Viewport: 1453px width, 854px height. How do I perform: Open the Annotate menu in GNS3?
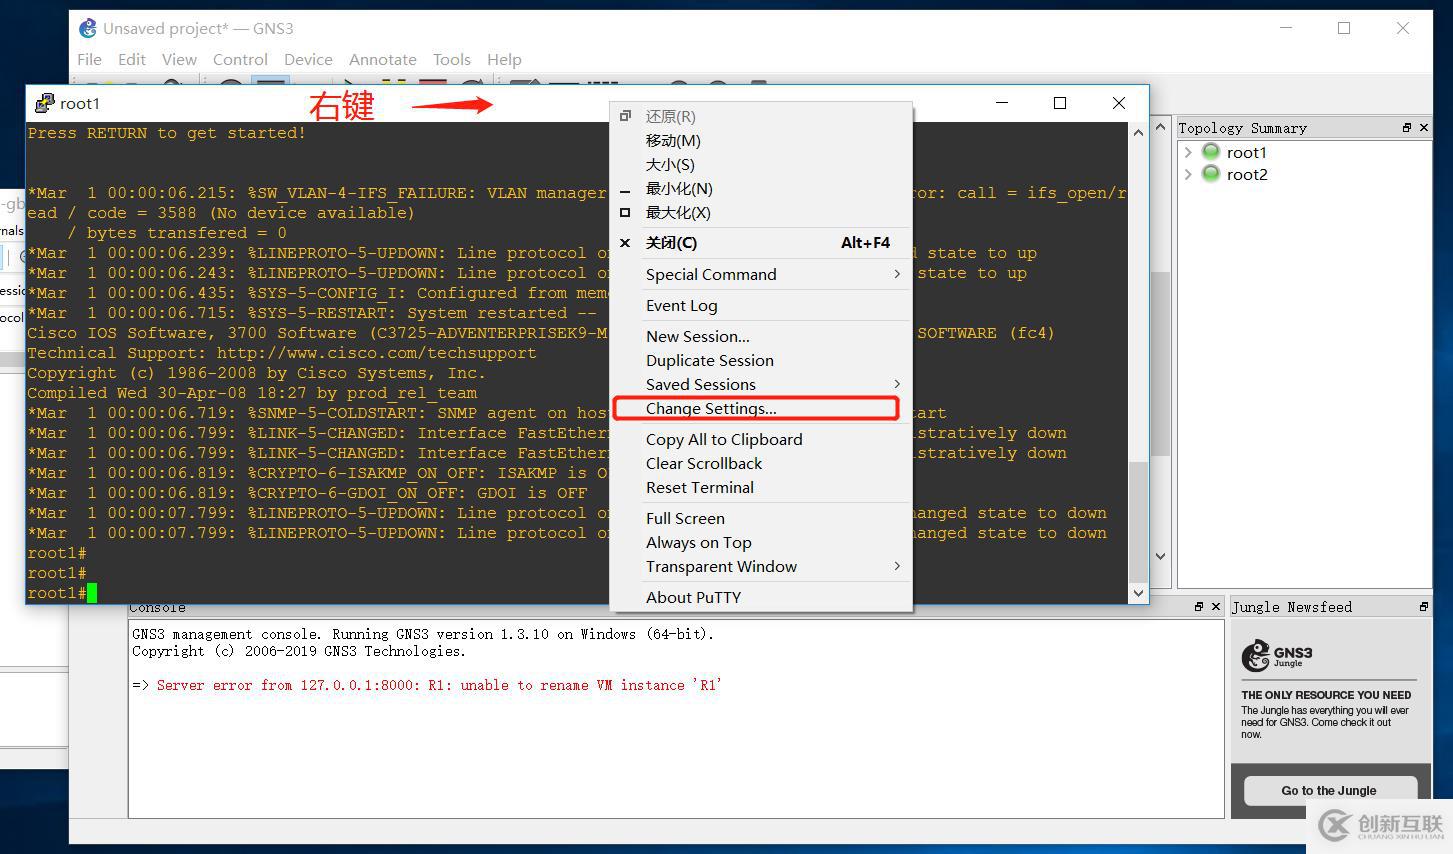382,59
